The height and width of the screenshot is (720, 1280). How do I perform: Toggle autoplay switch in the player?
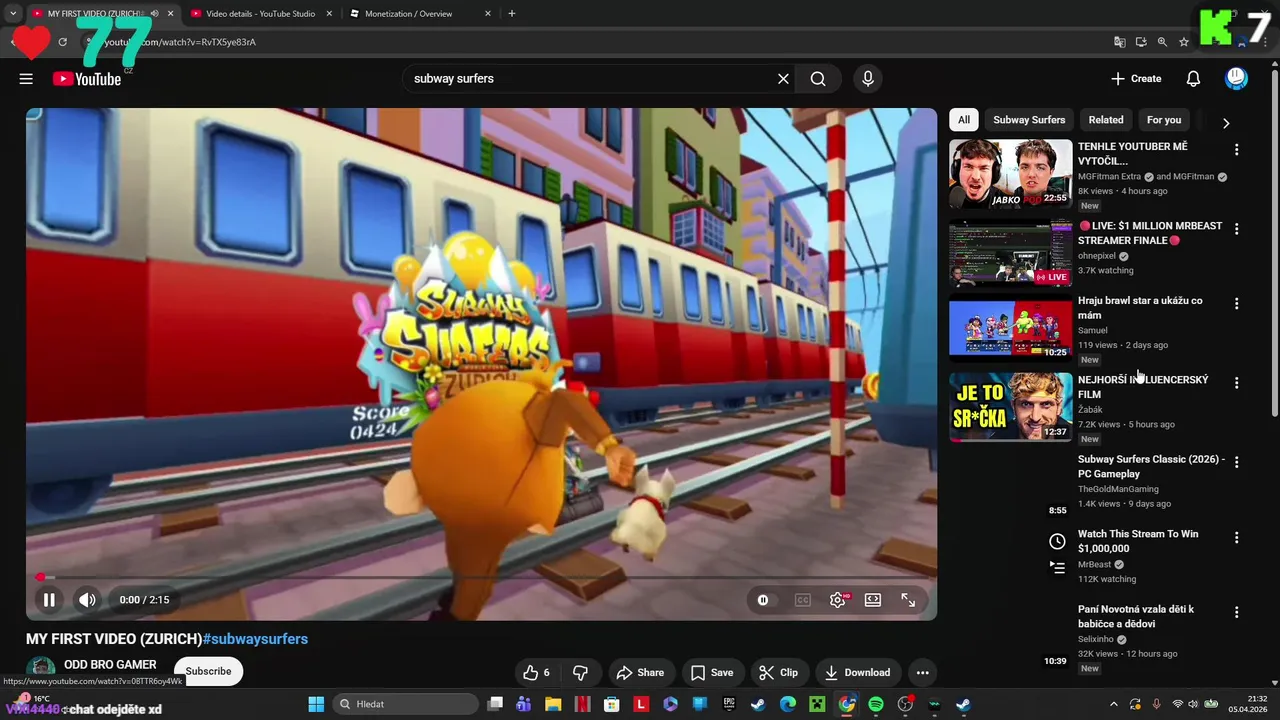click(763, 600)
